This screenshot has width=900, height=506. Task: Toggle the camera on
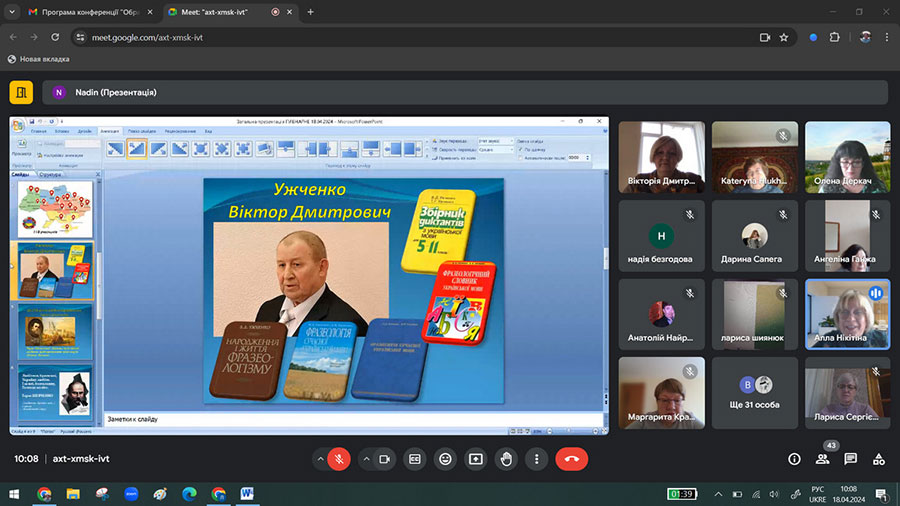pyautogui.click(x=384, y=459)
